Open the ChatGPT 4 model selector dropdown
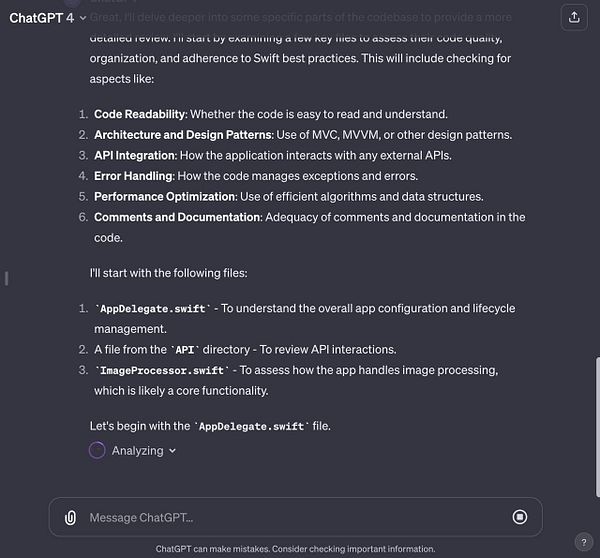Viewport: 600px width, 558px height. pos(46,17)
